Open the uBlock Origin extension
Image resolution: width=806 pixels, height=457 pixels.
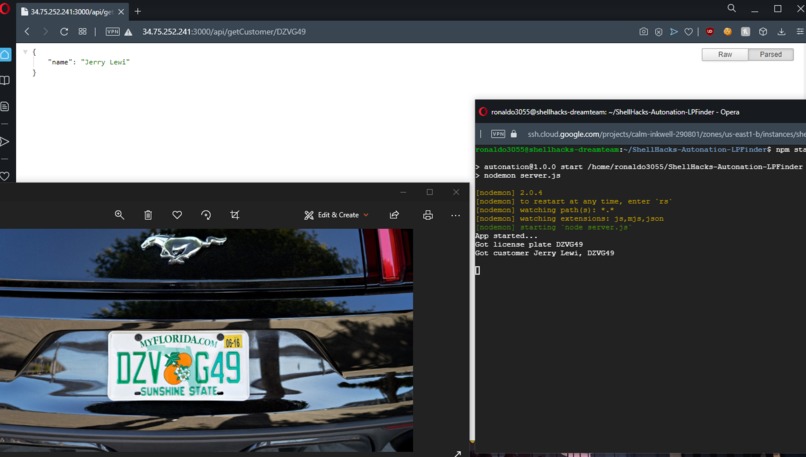click(x=710, y=31)
